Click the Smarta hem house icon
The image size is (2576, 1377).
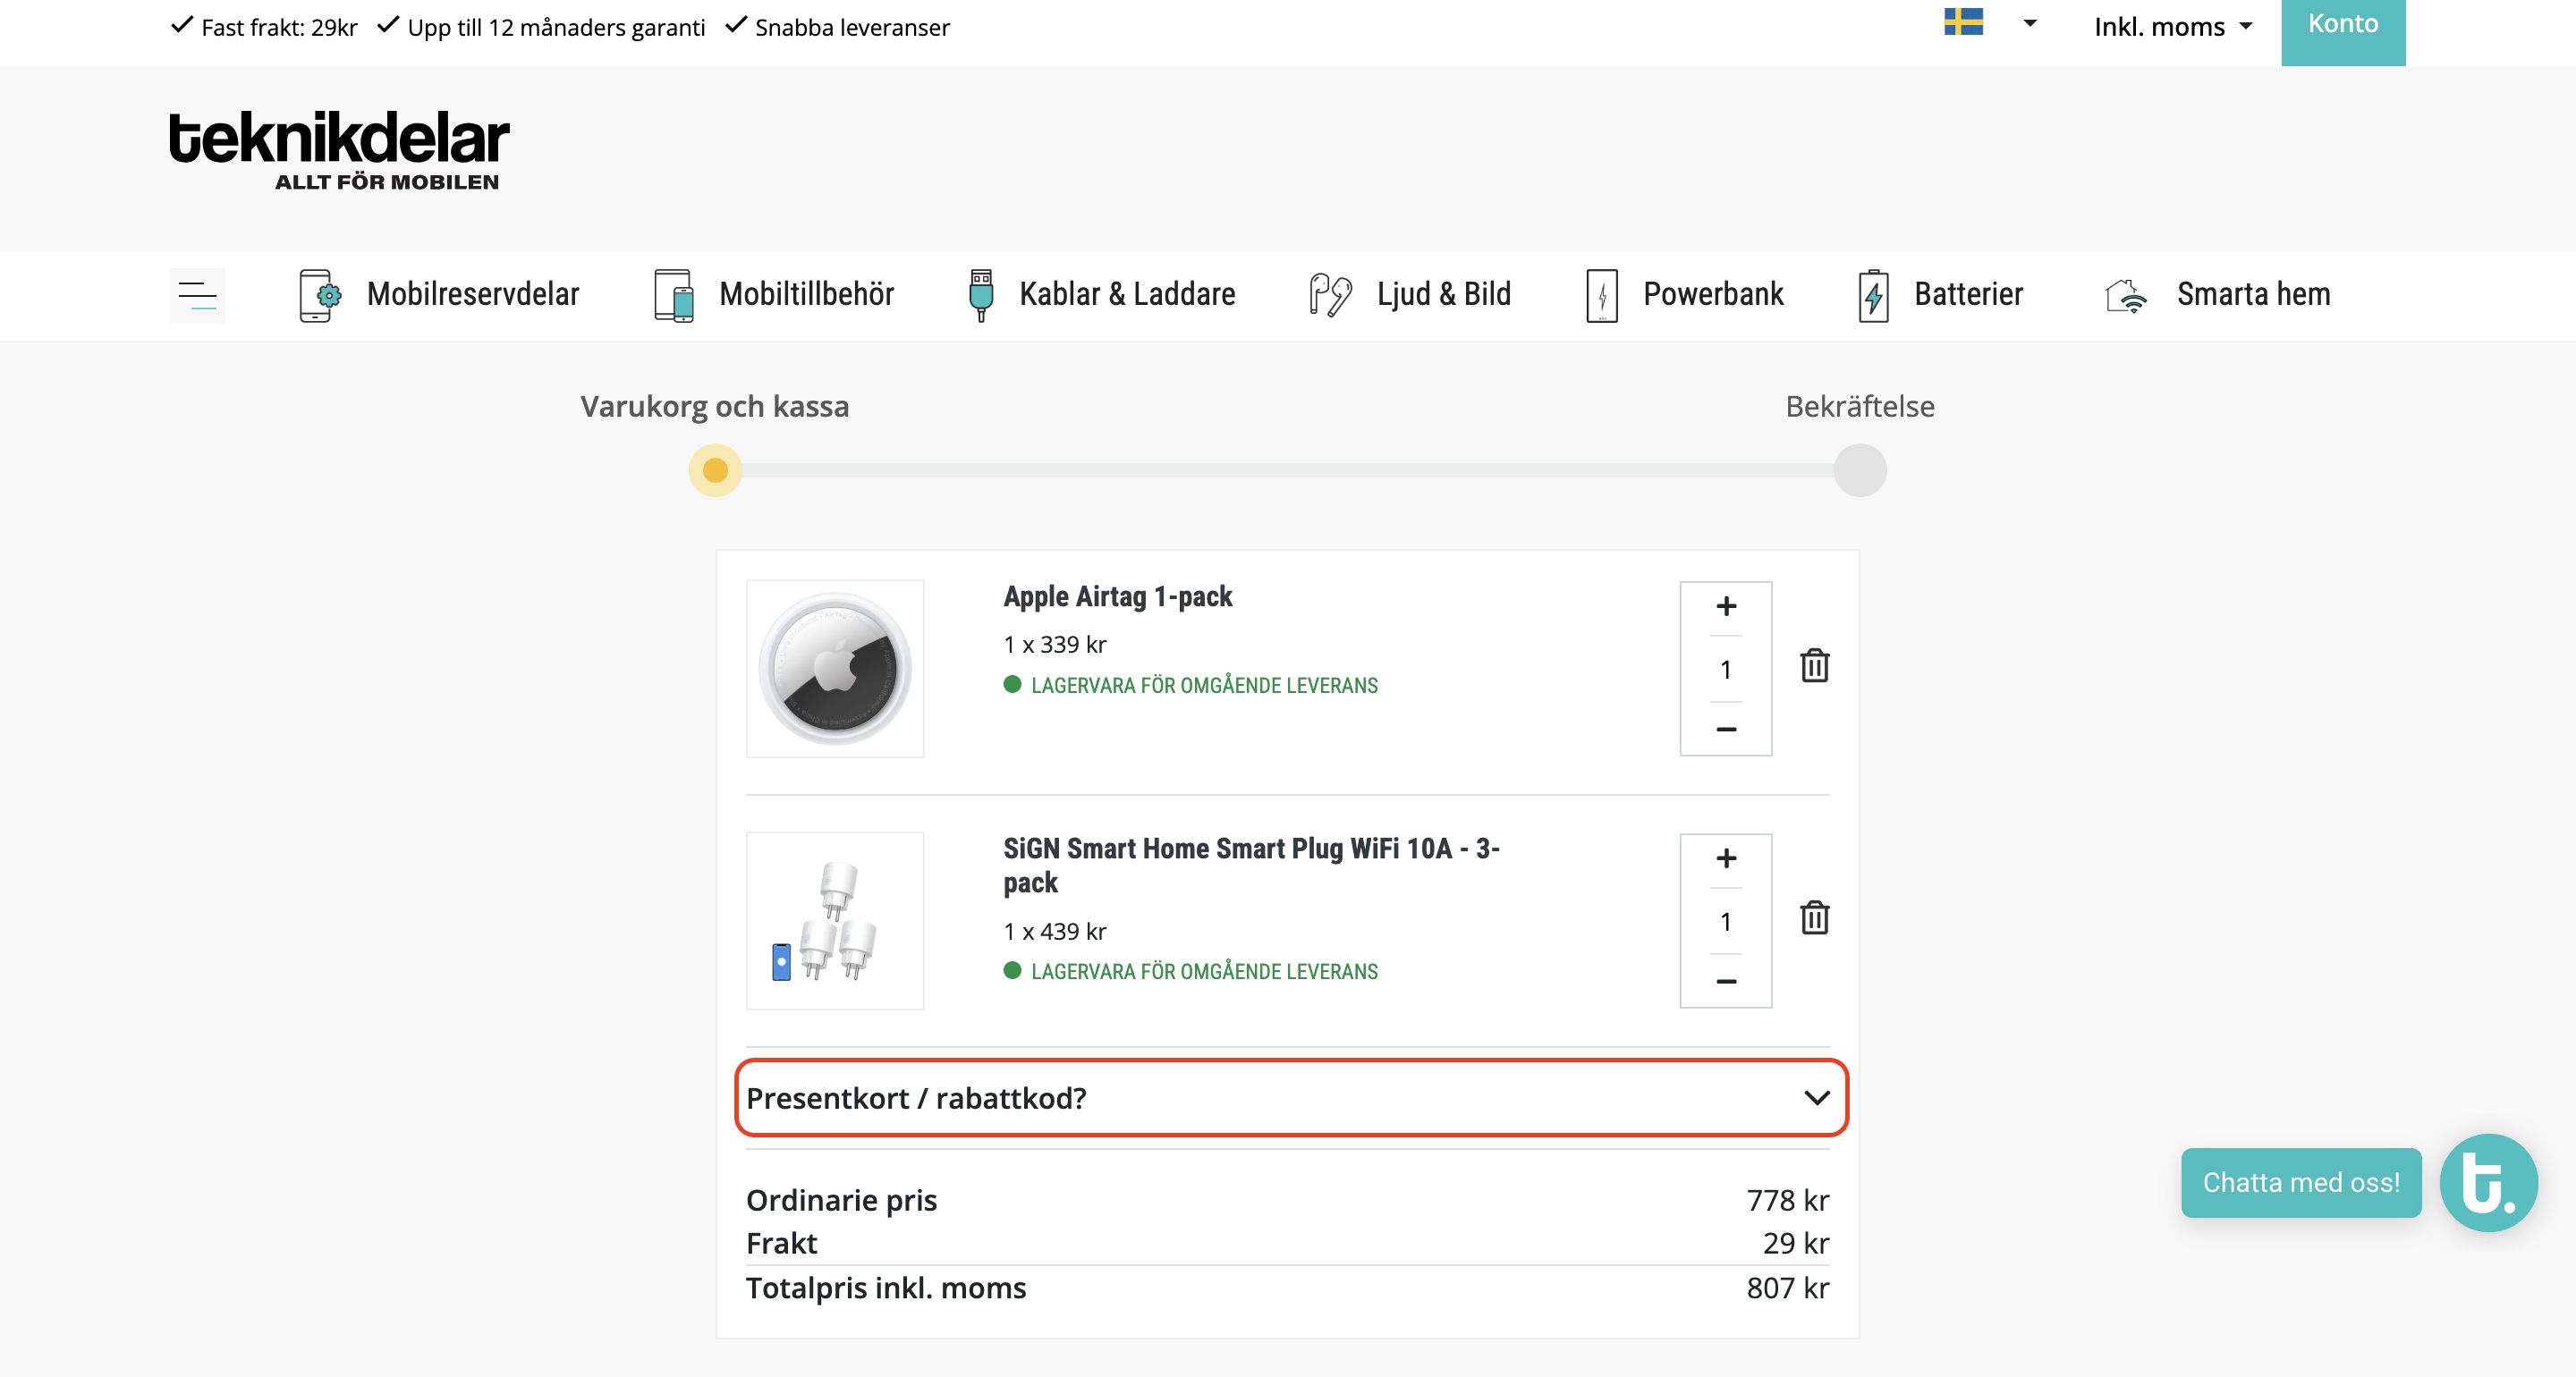click(2125, 295)
